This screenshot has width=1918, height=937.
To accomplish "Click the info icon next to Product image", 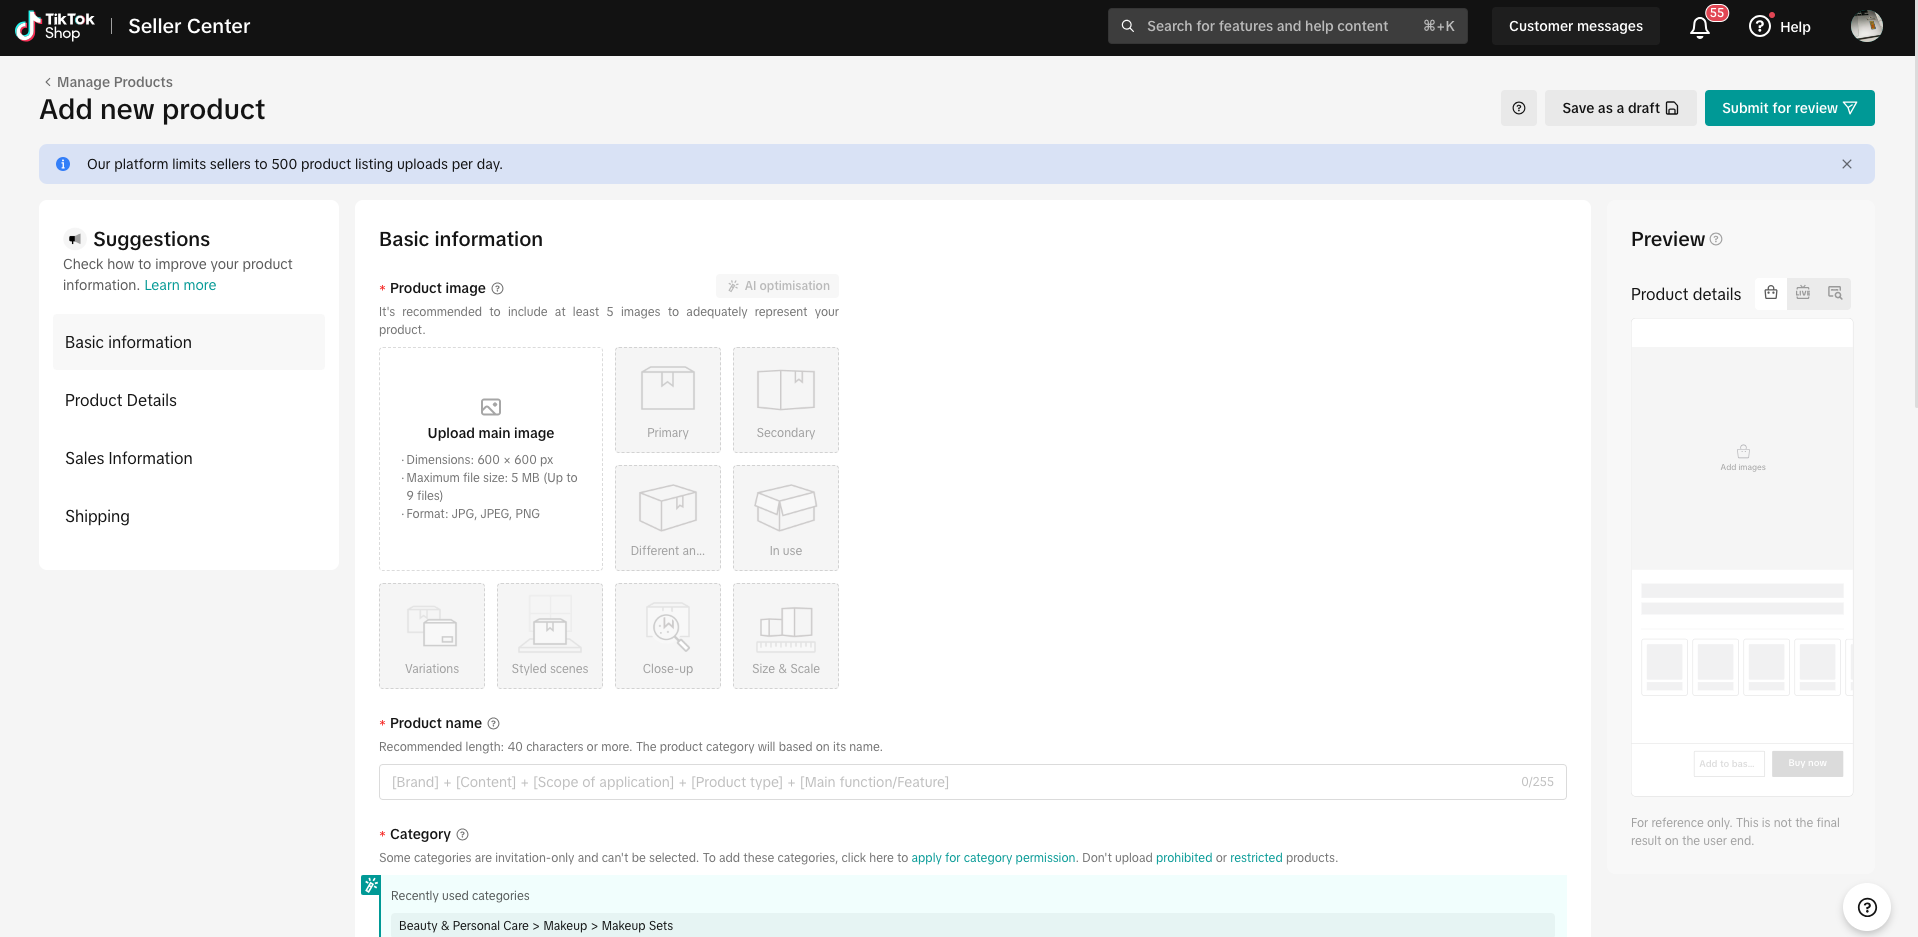I will 498,289.
